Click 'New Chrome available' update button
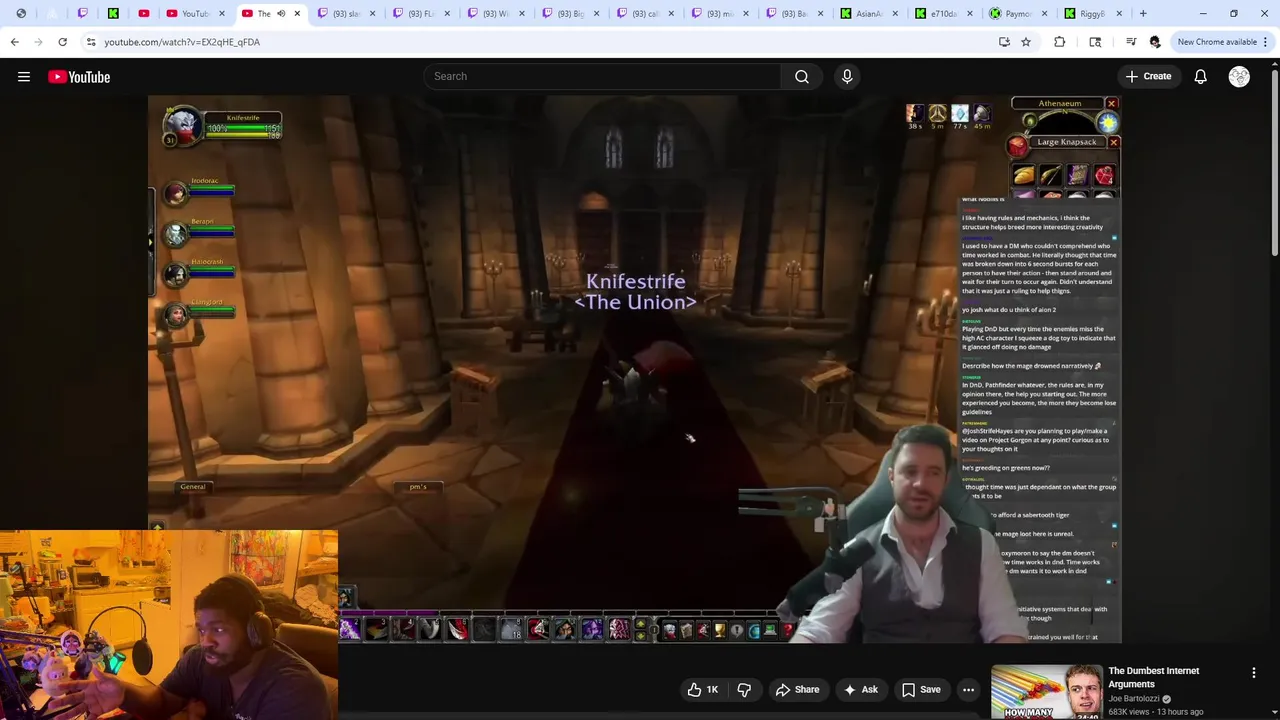The image size is (1280, 720). click(1217, 42)
